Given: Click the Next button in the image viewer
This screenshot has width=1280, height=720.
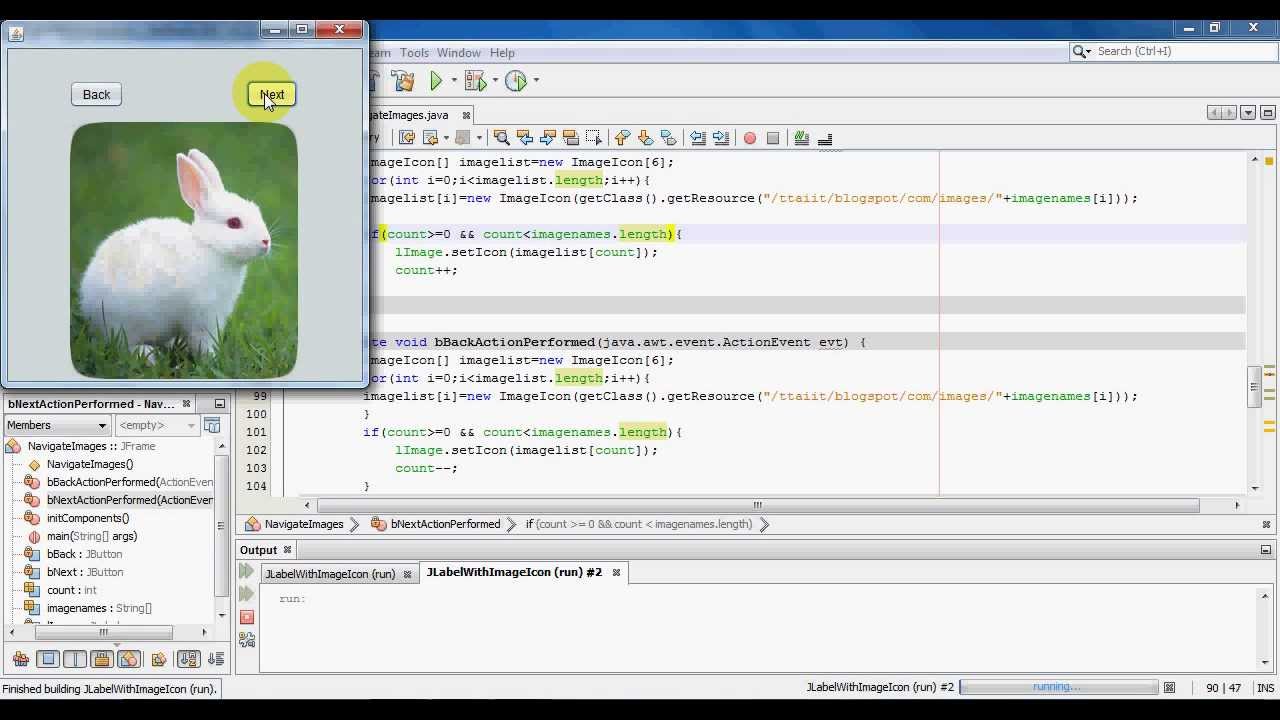Looking at the screenshot, I should click(272, 94).
